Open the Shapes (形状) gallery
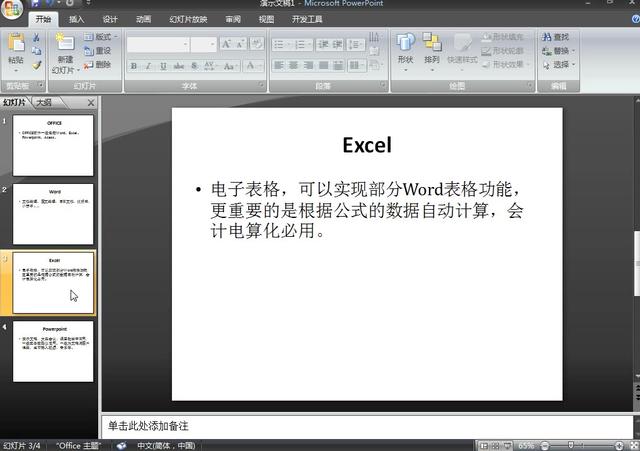The width and height of the screenshot is (640, 451). tap(405, 51)
